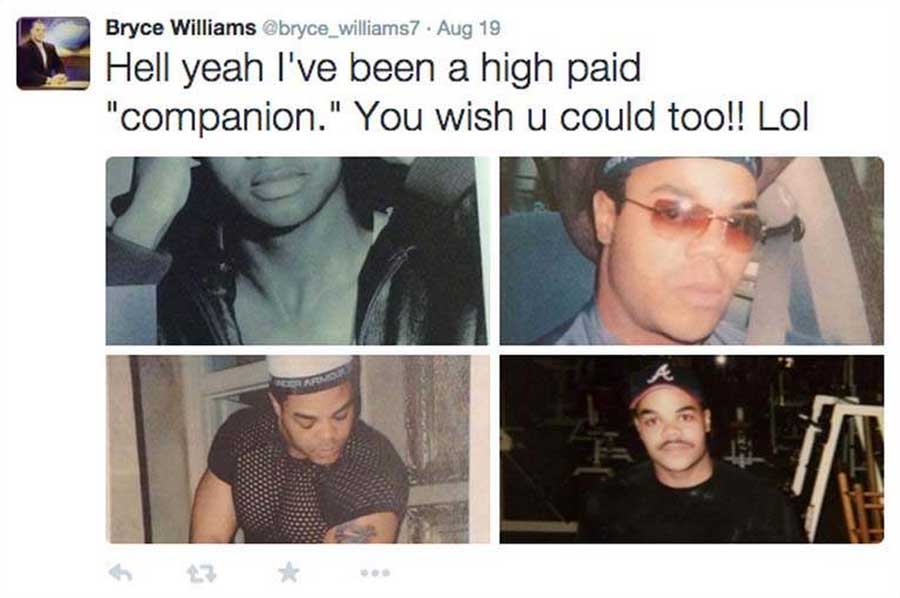
Task: Click the Bryce Williams display name
Action: tap(180, 27)
